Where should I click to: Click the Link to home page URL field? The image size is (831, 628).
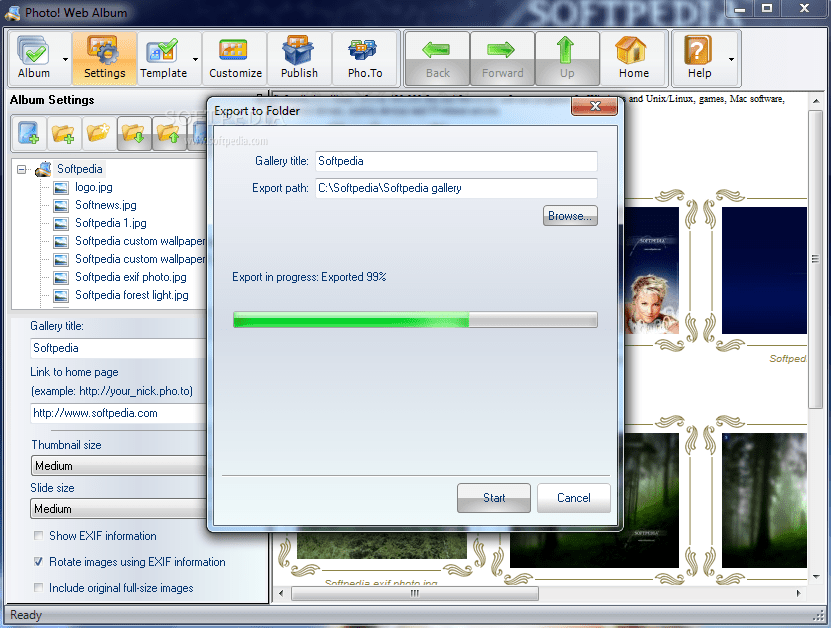[x=119, y=413]
